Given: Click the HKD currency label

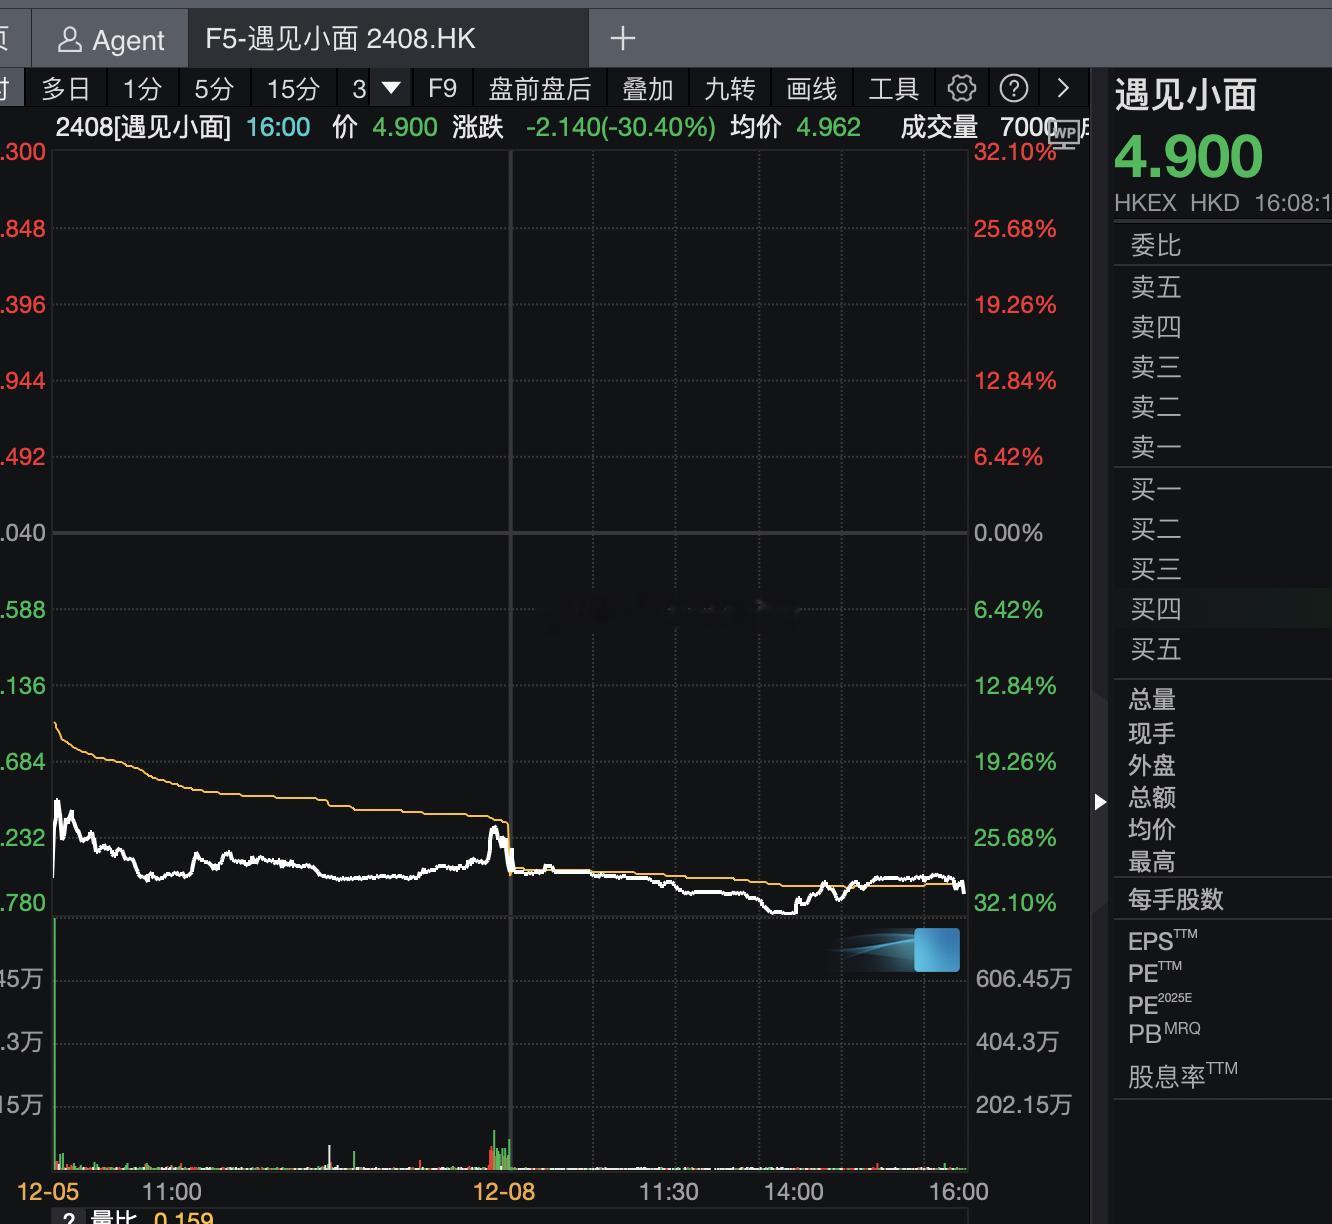Looking at the screenshot, I should click(1215, 203).
